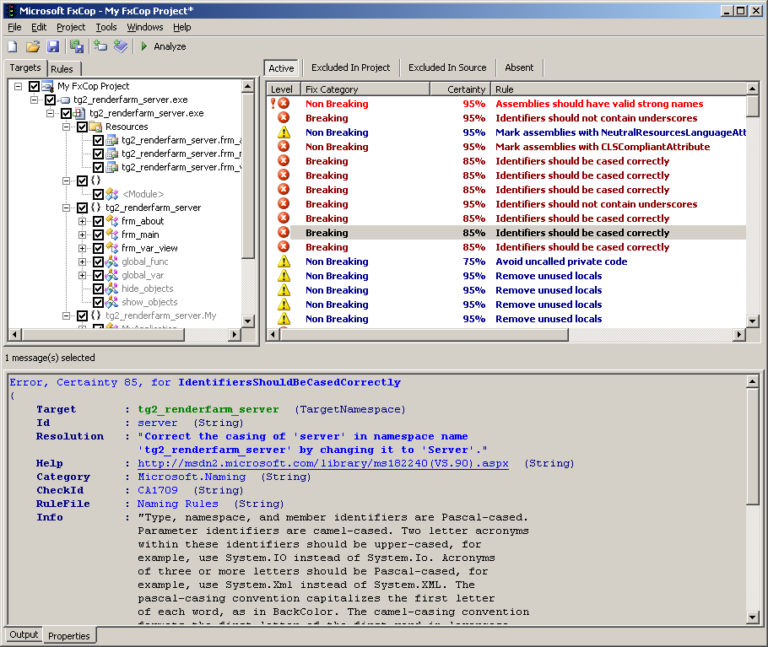The height and width of the screenshot is (647, 768).
Task: Switch to the Properties tab at bottom
Action: [69, 636]
